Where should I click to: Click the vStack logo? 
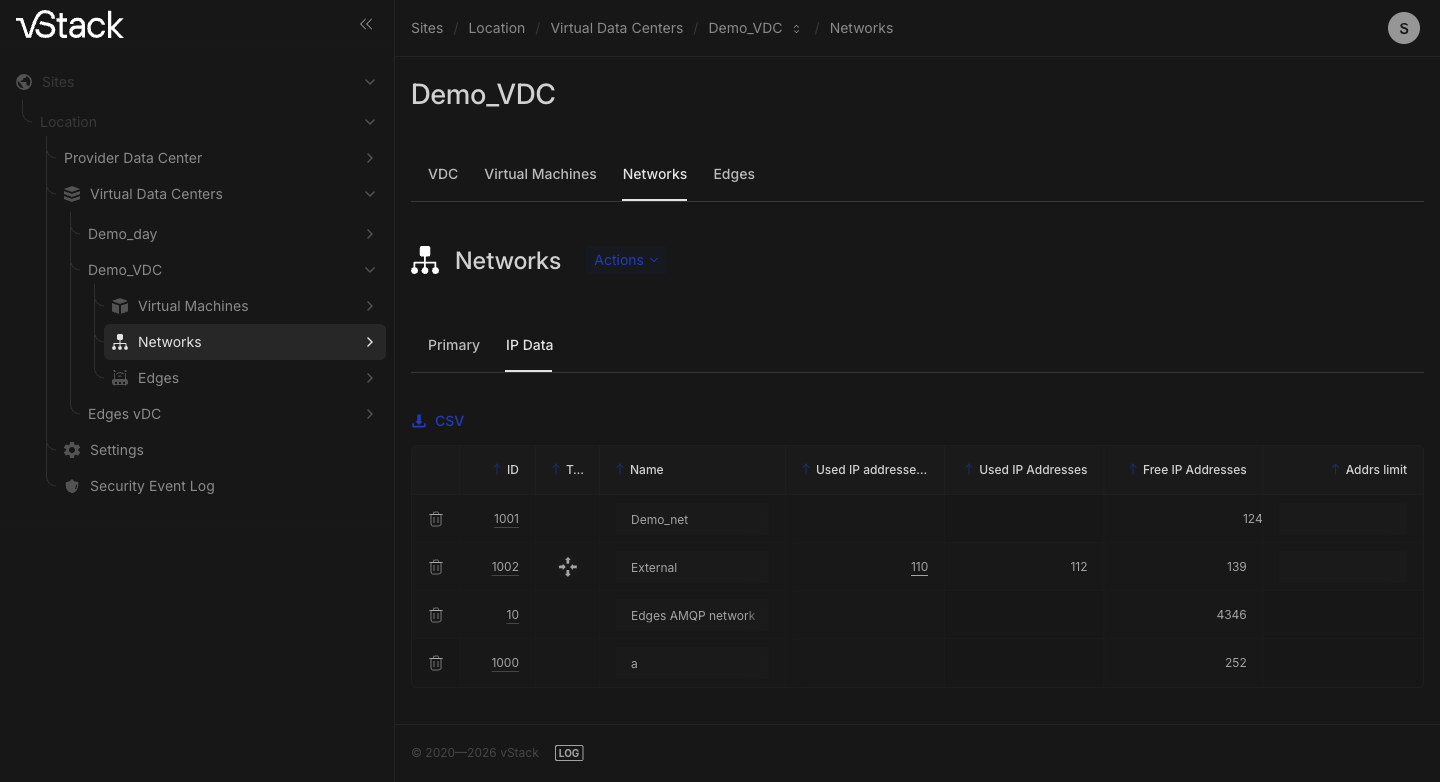pyautogui.click(x=70, y=25)
